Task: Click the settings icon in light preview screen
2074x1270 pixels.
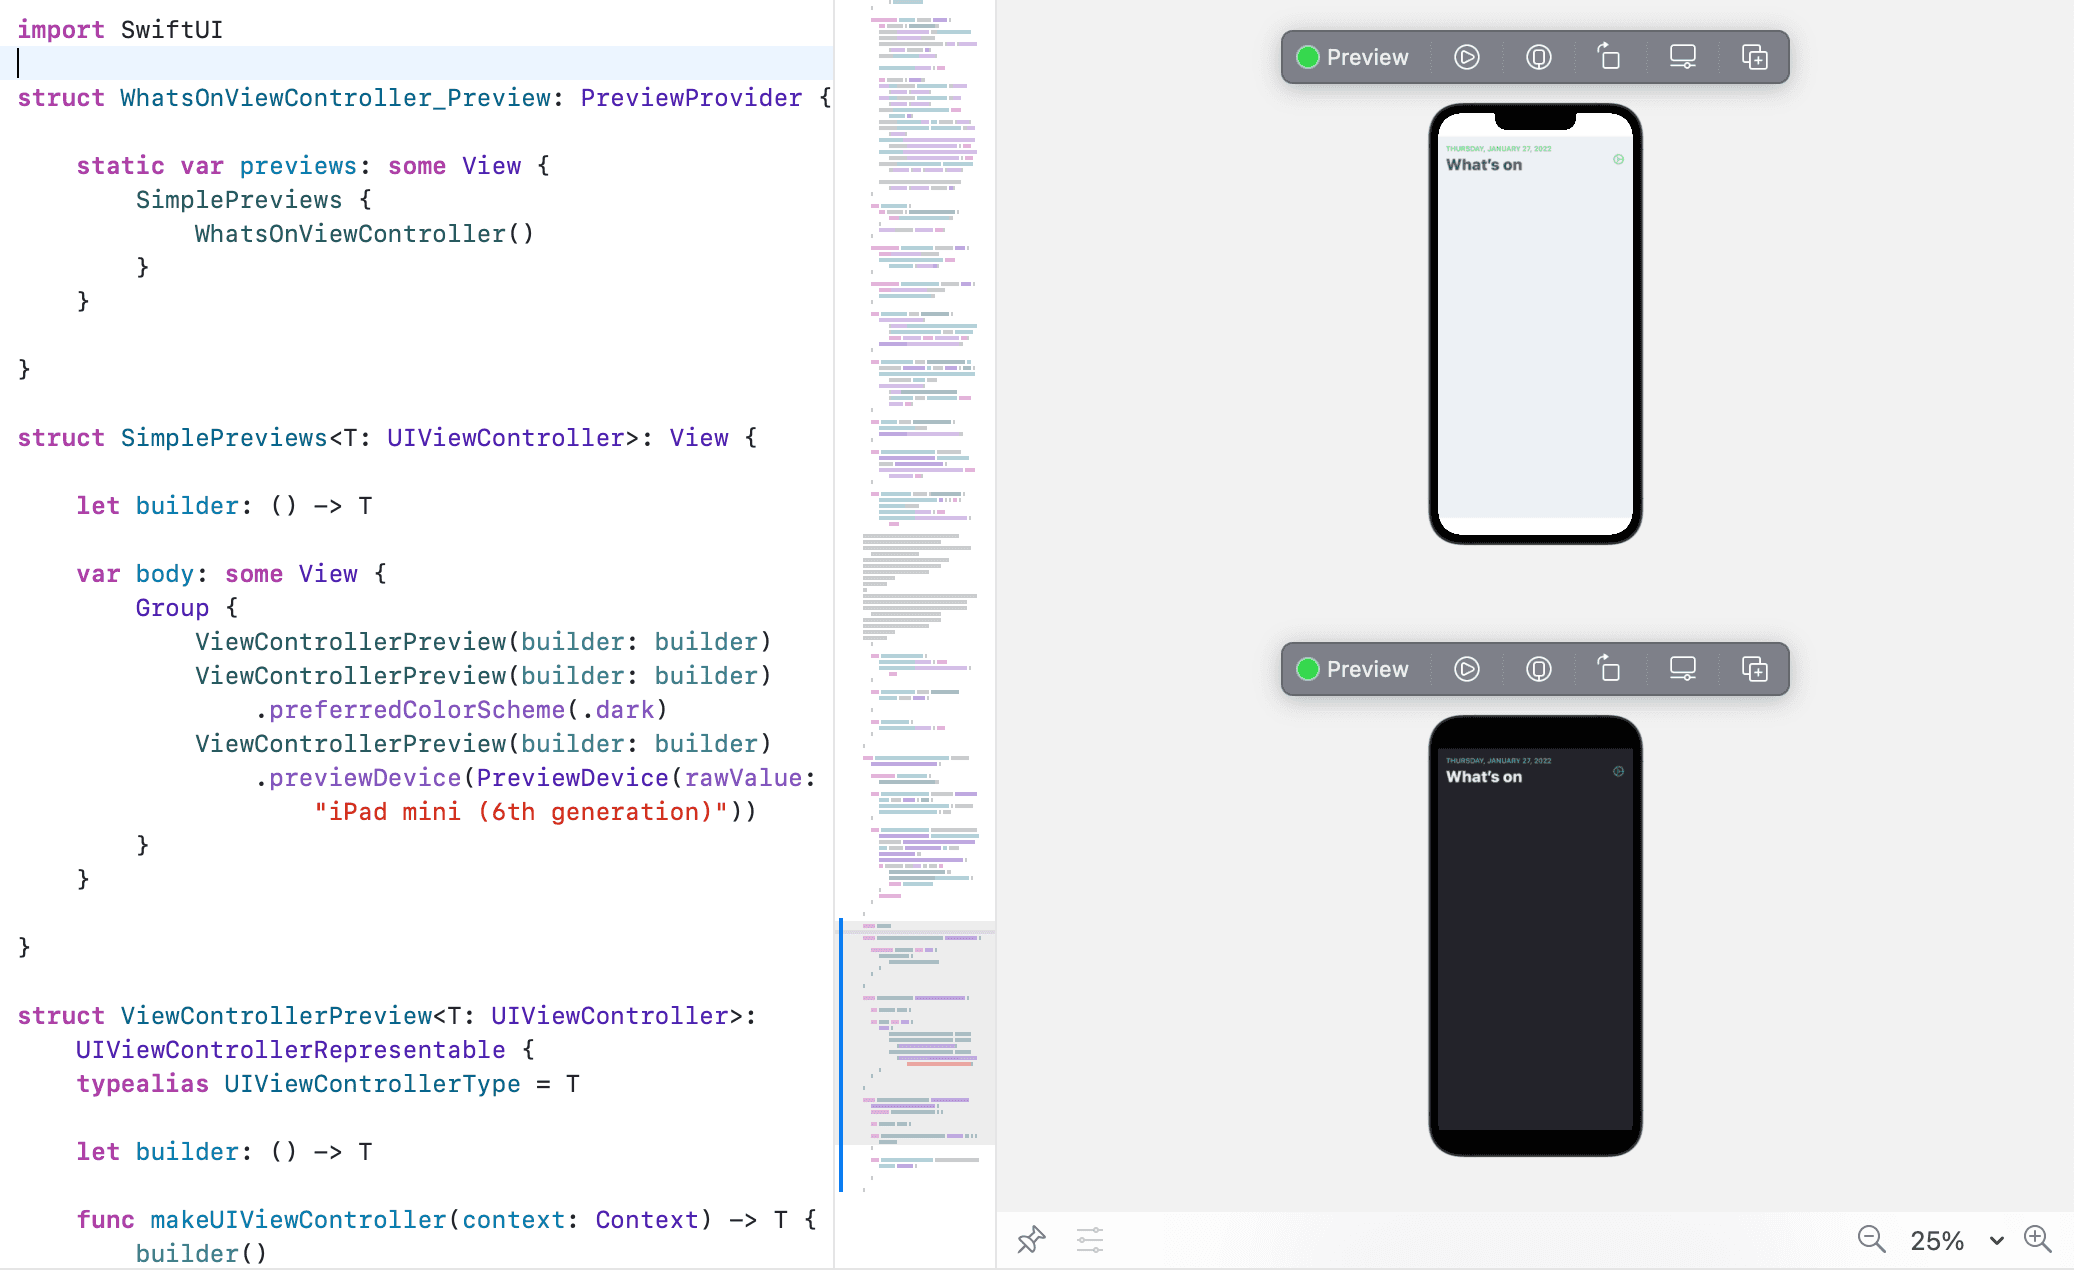Action: tap(1618, 160)
